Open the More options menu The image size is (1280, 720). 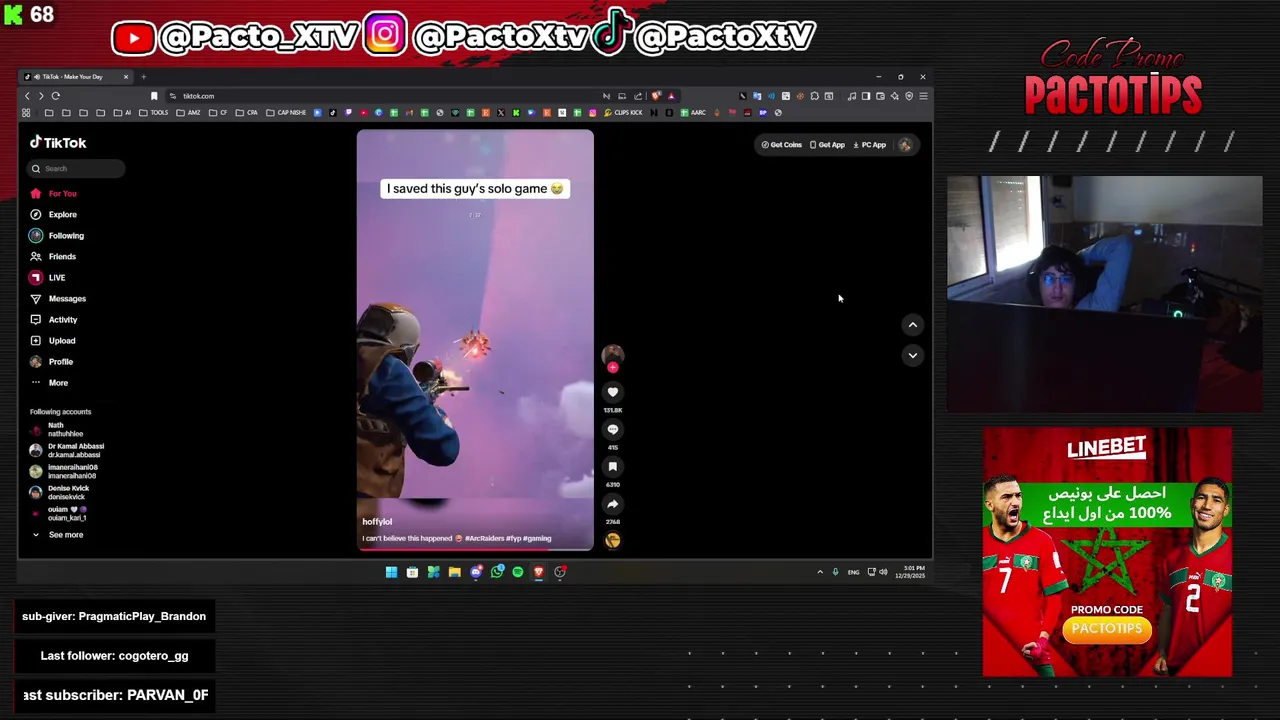coord(49,382)
